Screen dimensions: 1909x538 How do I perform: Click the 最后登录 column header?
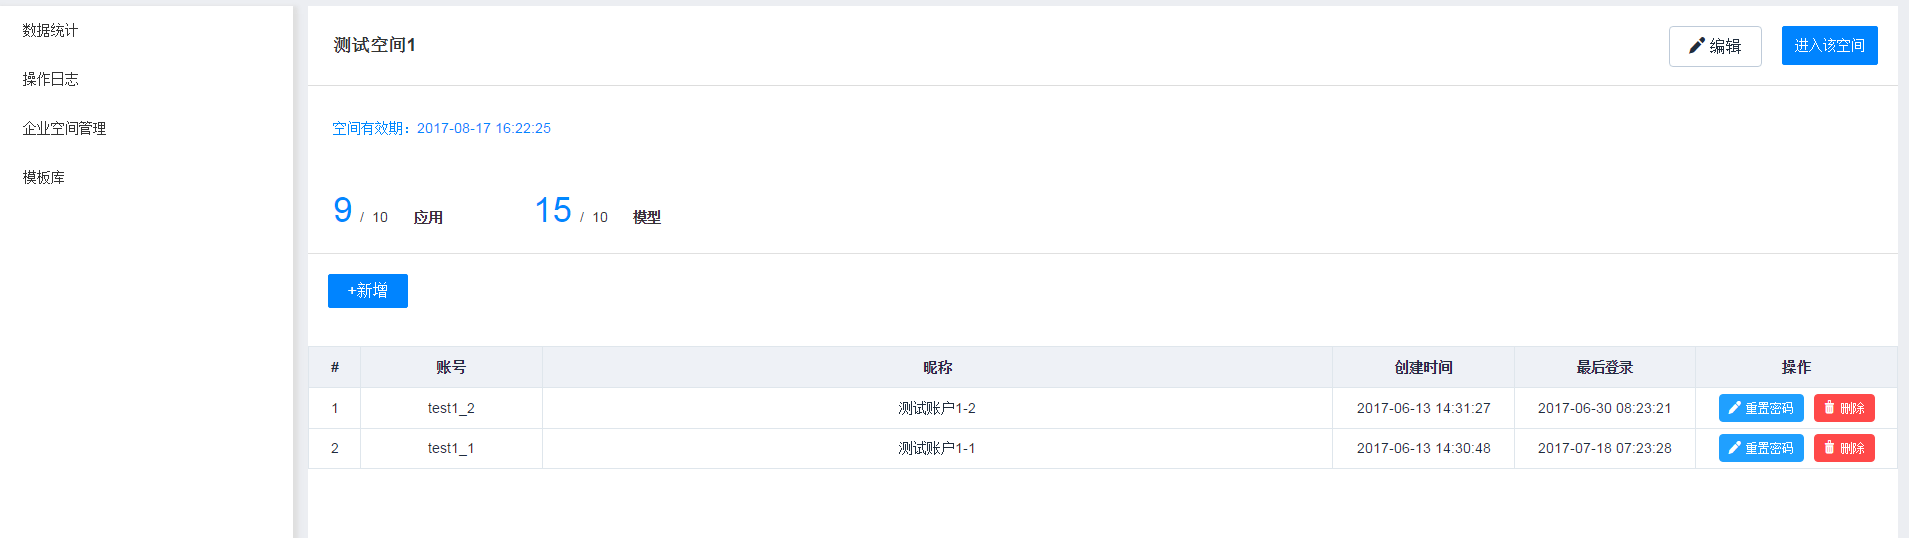1604,367
